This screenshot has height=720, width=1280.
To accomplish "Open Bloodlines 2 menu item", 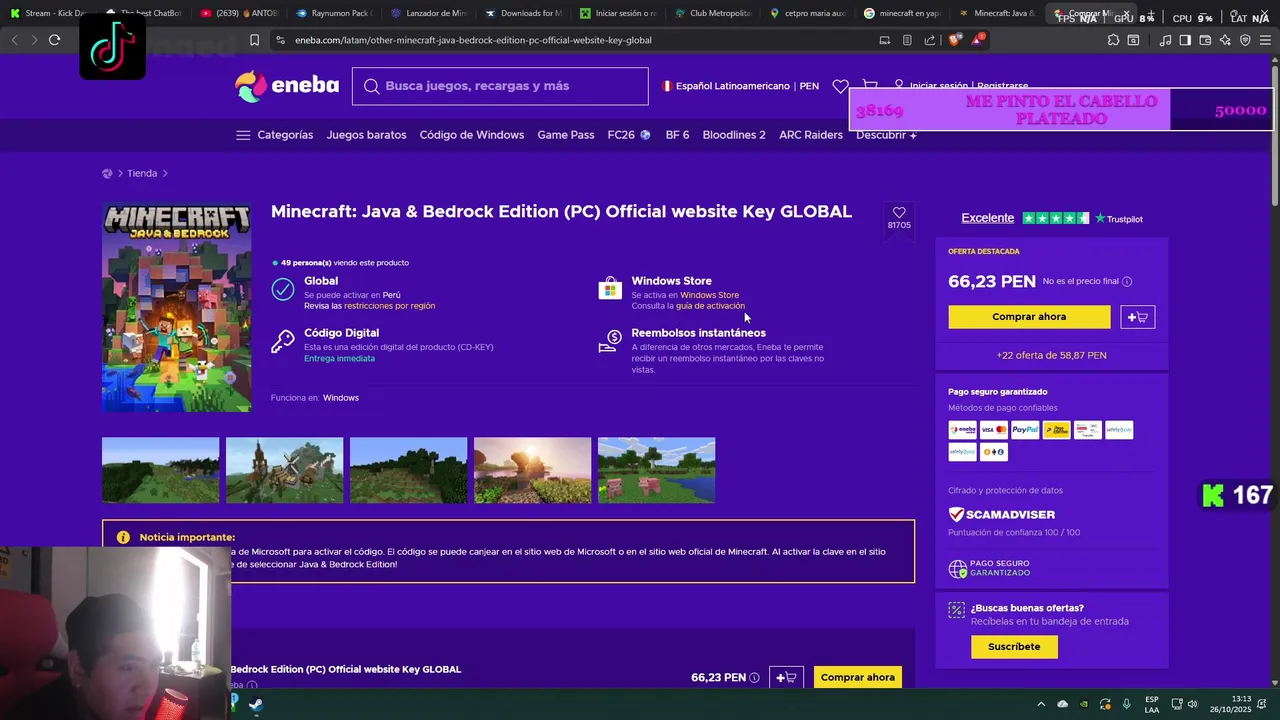I will 734,135.
